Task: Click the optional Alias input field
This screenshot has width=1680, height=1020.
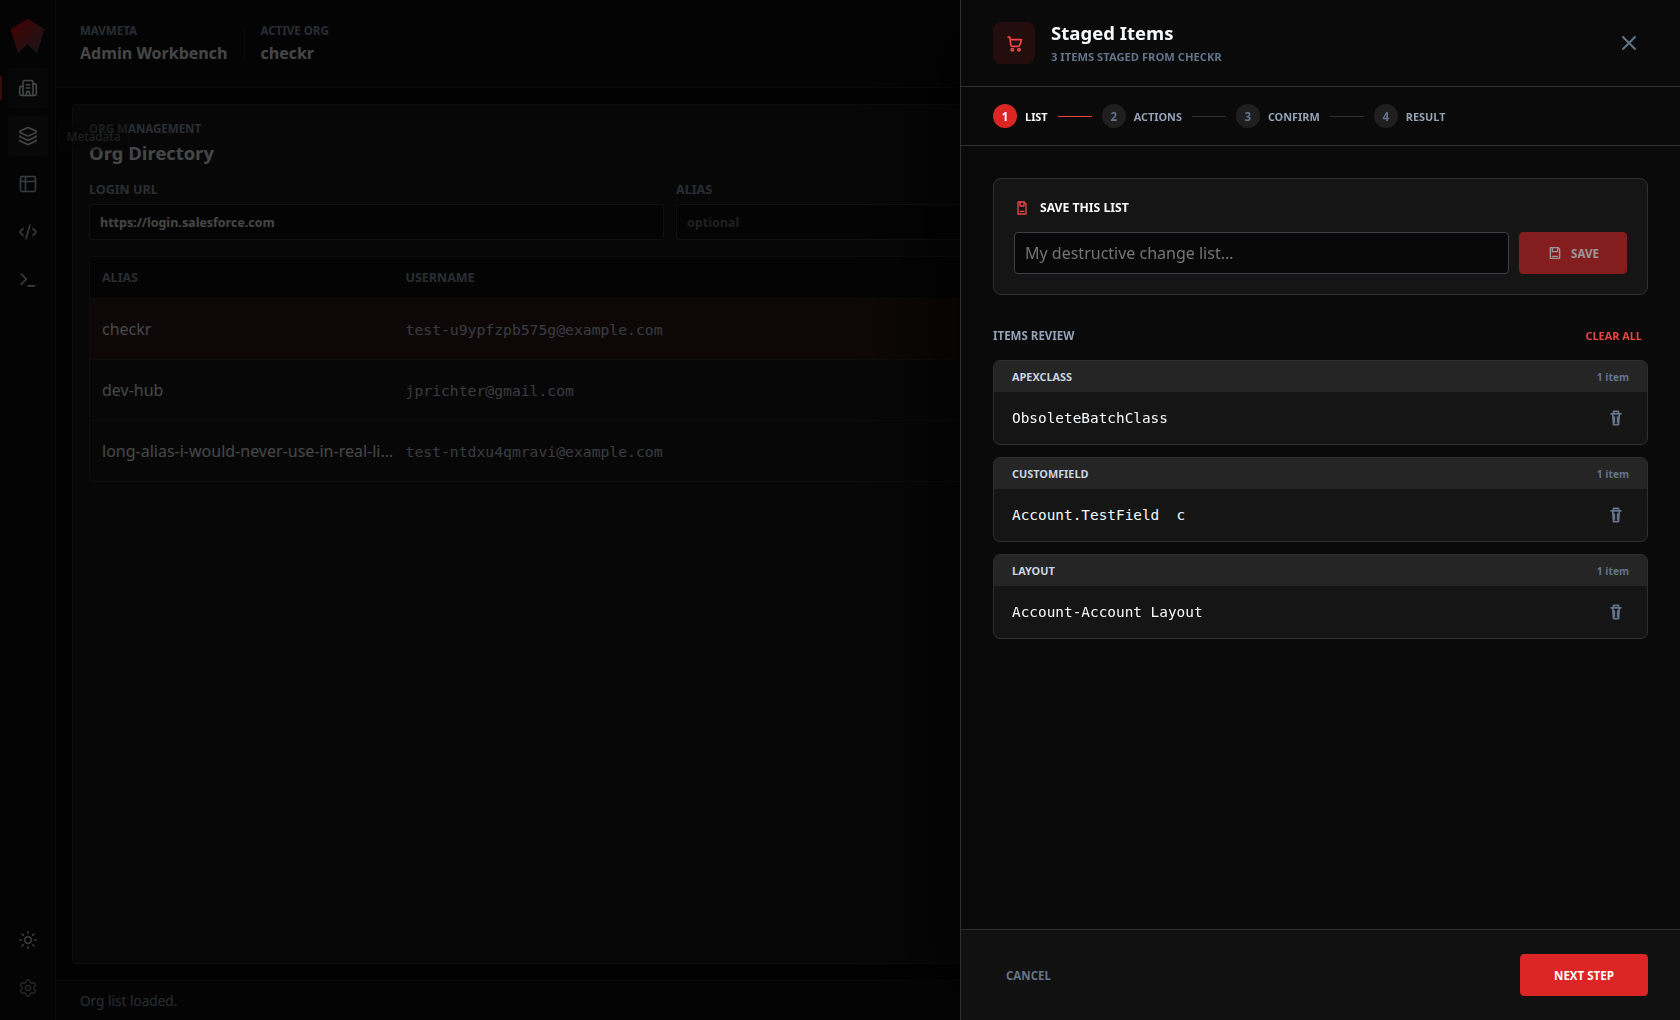Action: pos(817,222)
